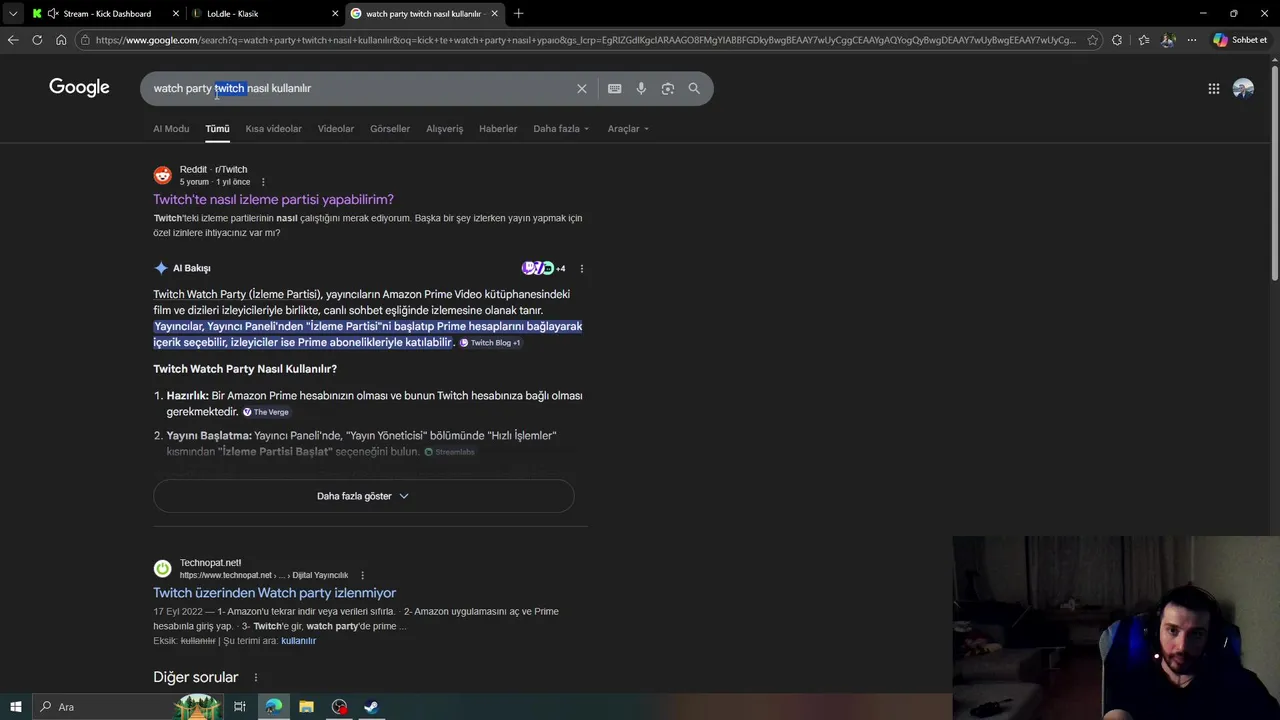Expand the Araçlar dropdown
Image resolution: width=1280 pixels, height=720 pixels.
pyautogui.click(x=628, y=129)
